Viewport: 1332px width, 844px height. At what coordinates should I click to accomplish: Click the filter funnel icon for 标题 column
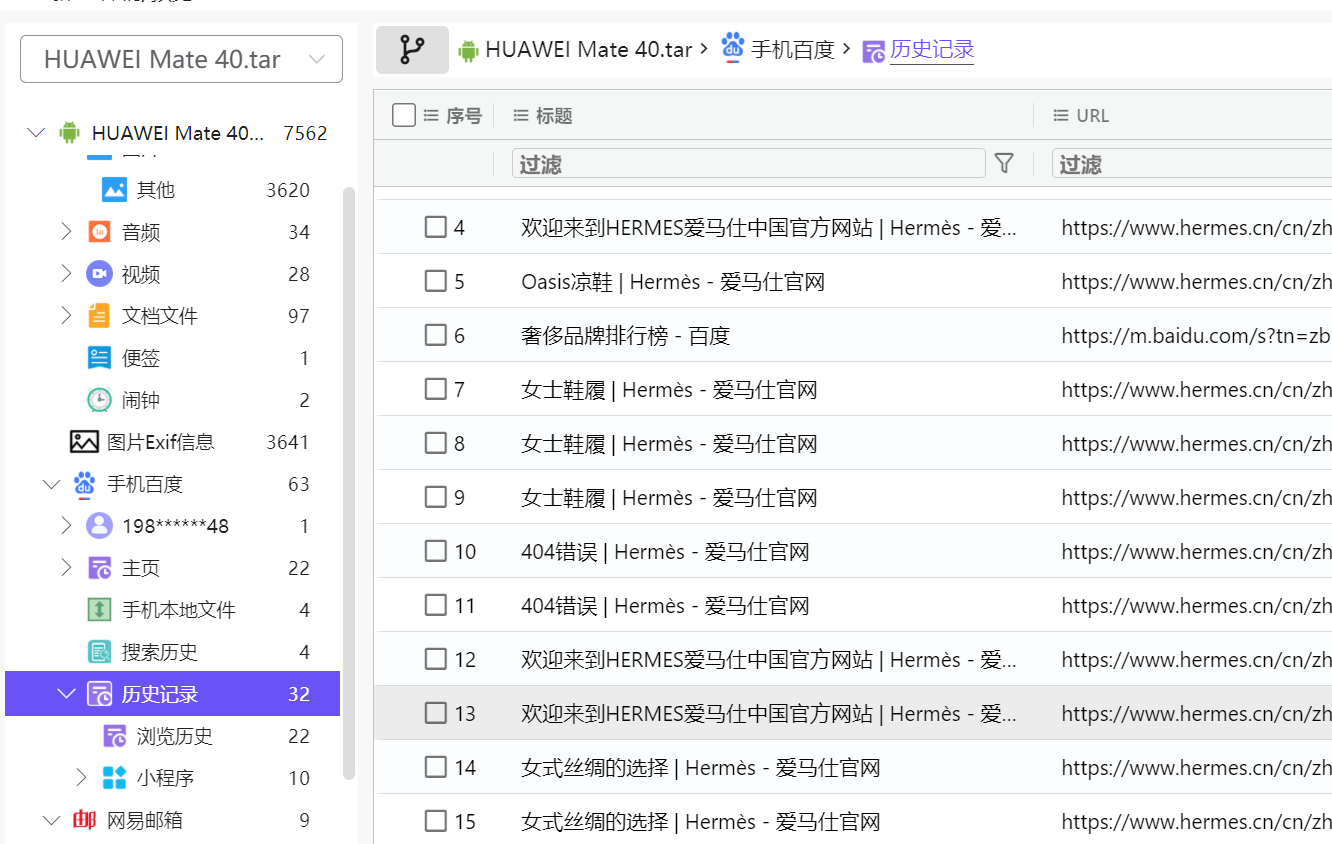click(1004, 163)
